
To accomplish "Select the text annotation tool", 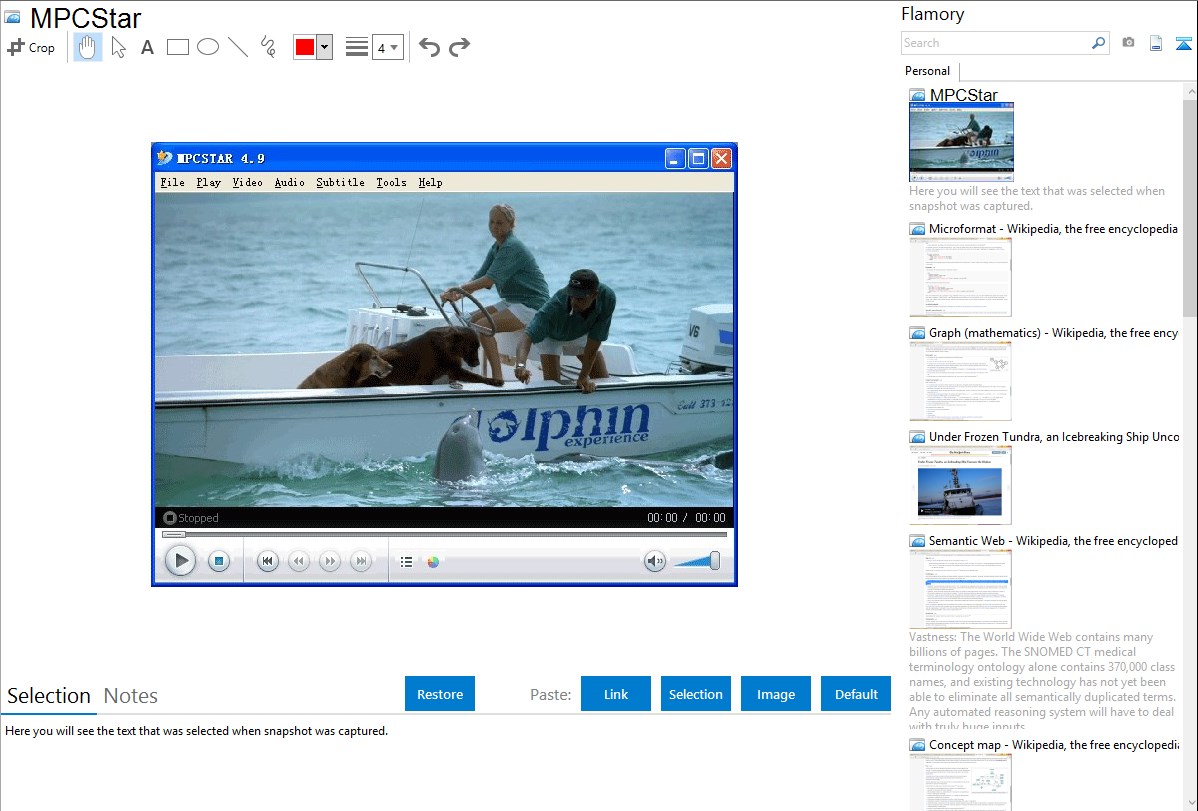I will (147, 47).
